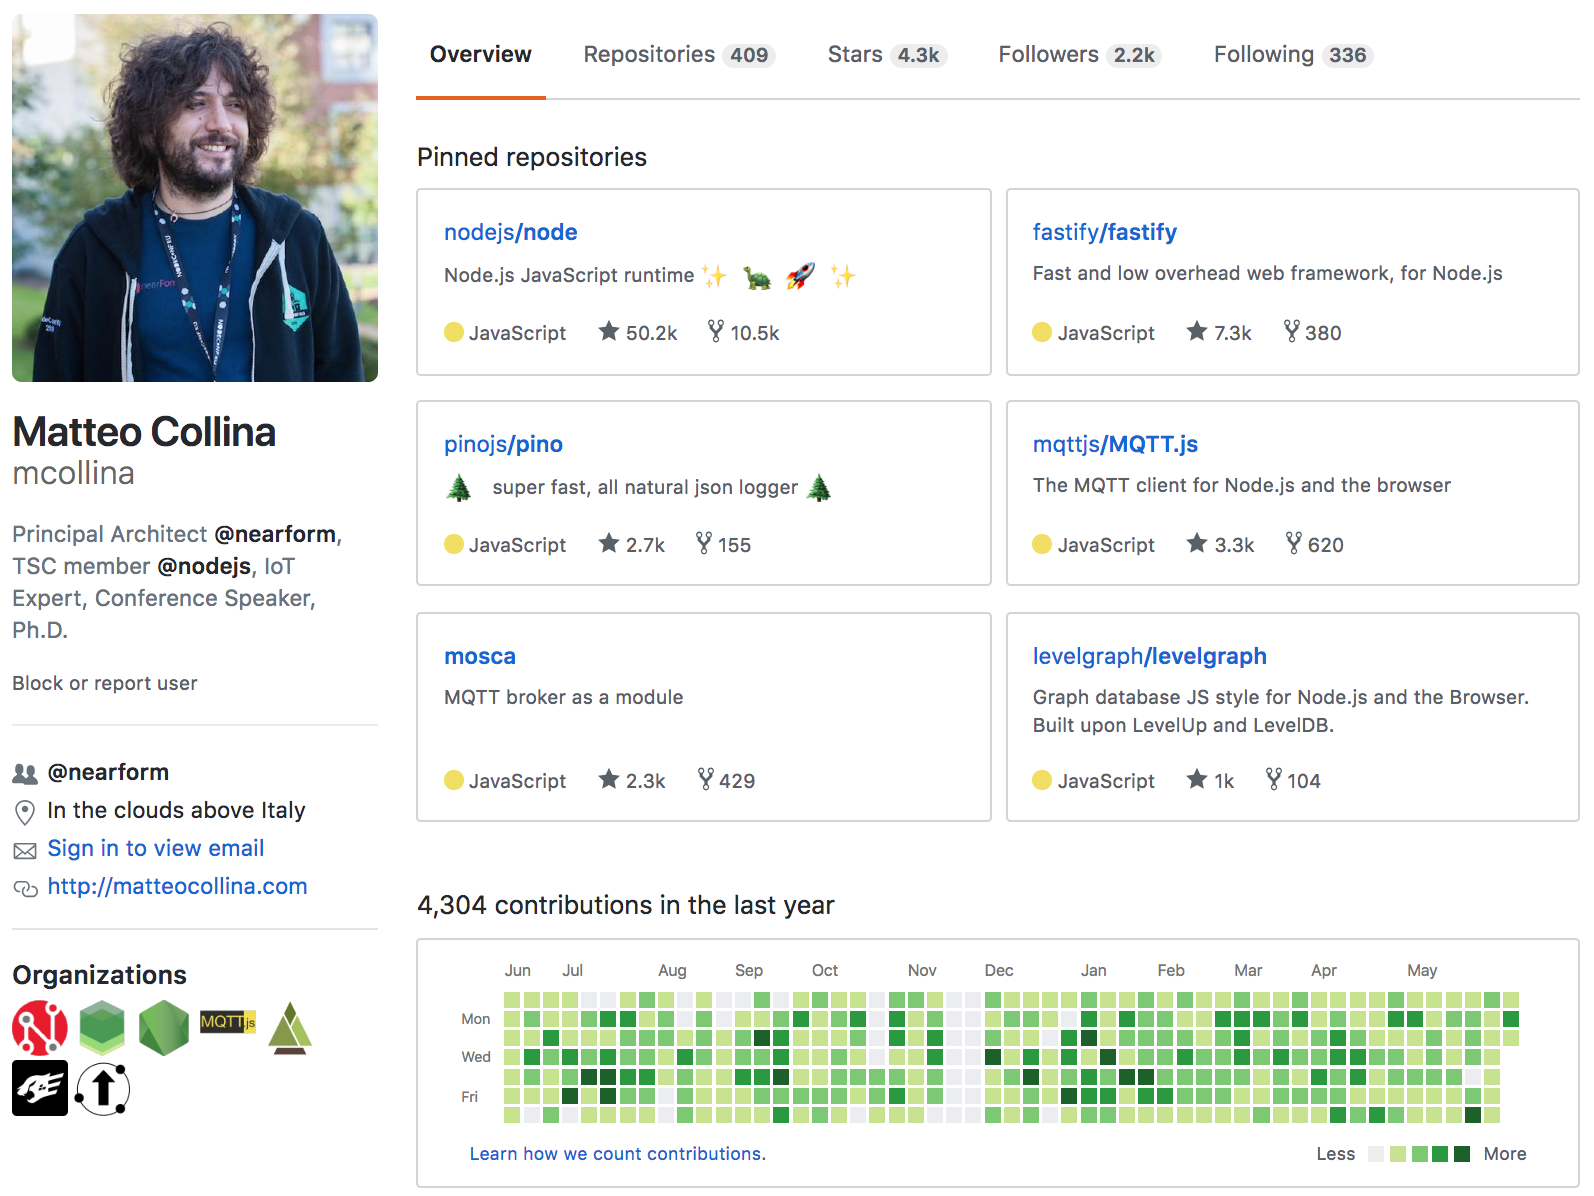Screen dimensions: 1594x1196
Task: Click the light green legend swatch next to gray
Action: (x=1398, y=1154)
